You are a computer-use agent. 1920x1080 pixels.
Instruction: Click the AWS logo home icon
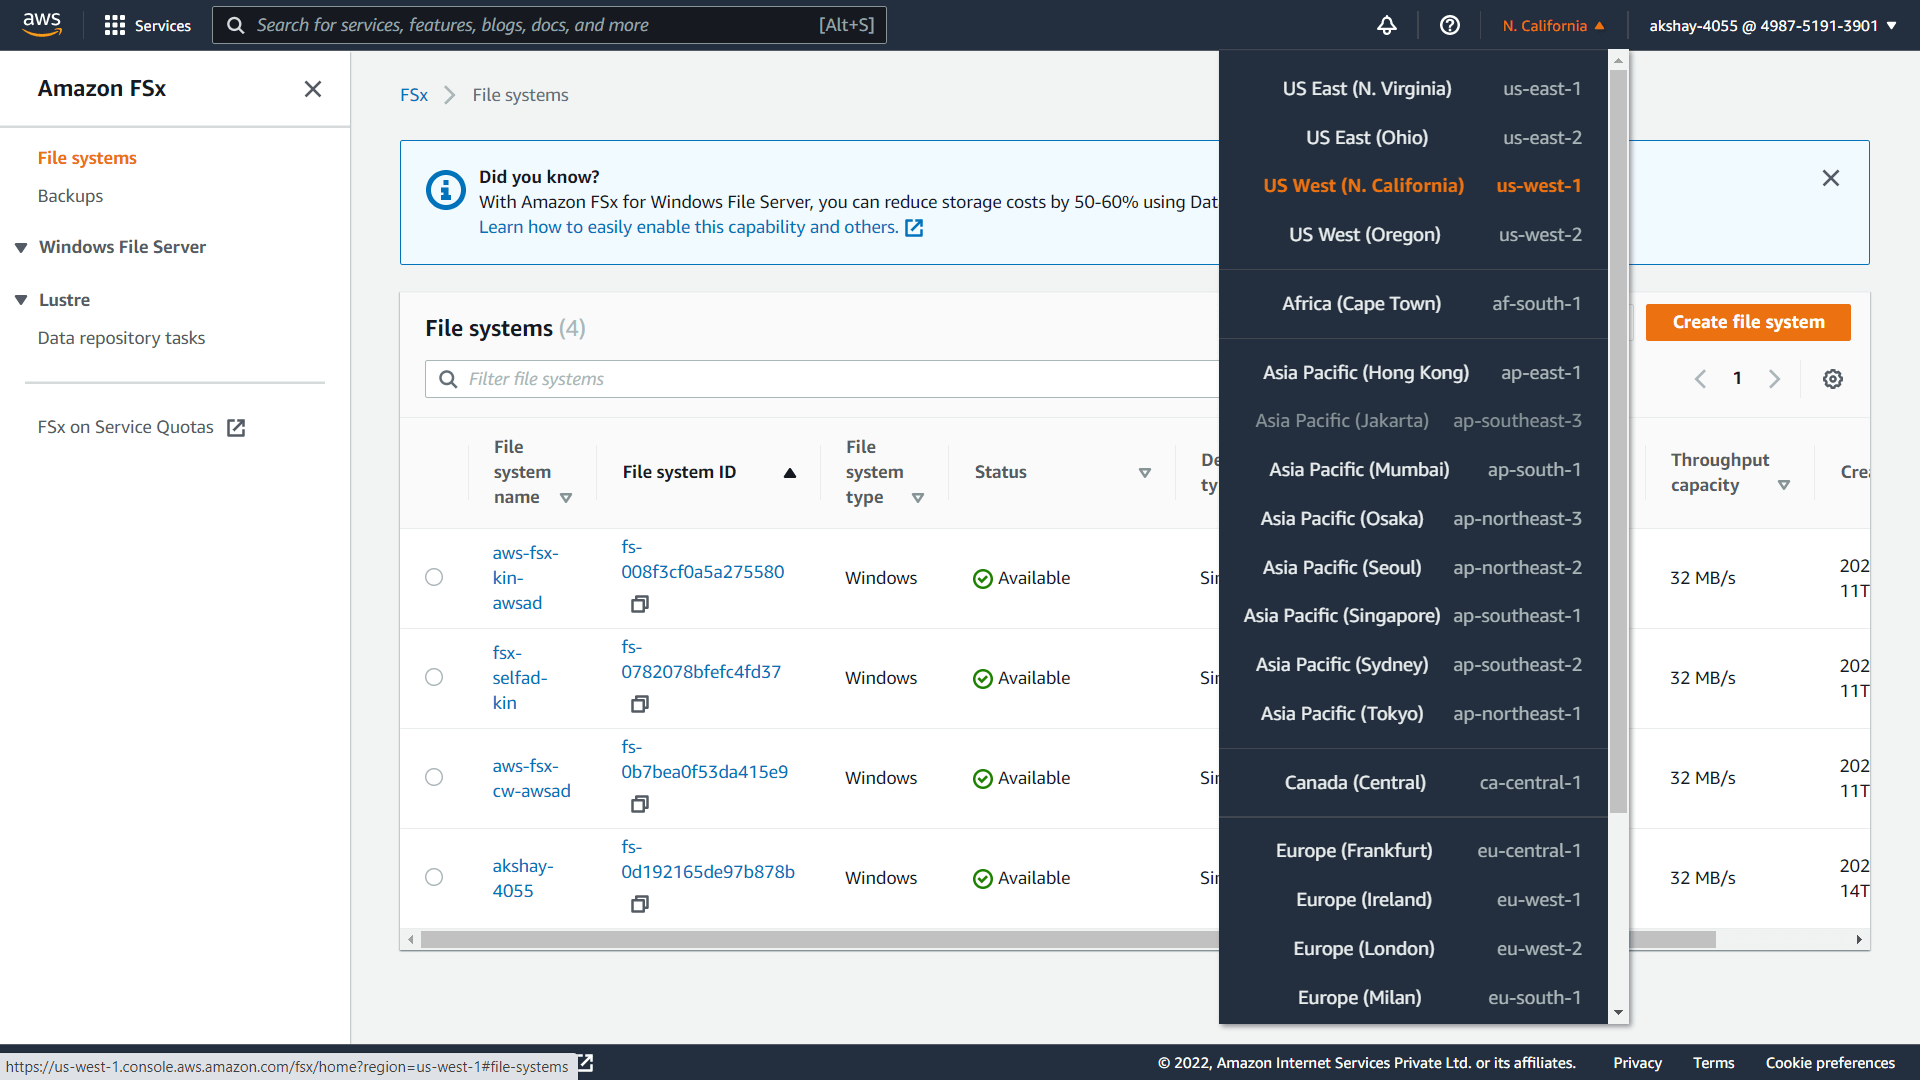click(42, 24)
